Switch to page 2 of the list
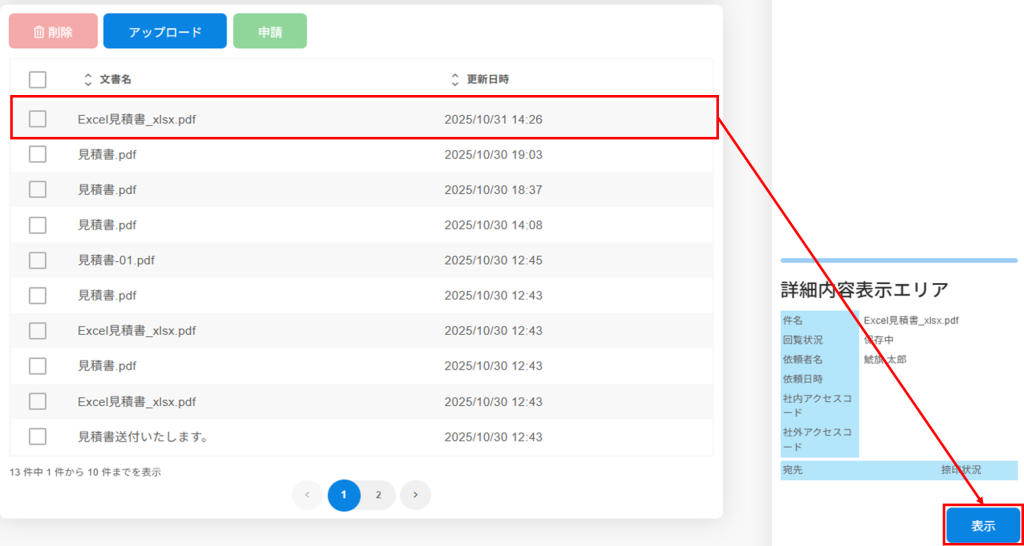Screen dimensions: 1024x546 tap(378, 495)
